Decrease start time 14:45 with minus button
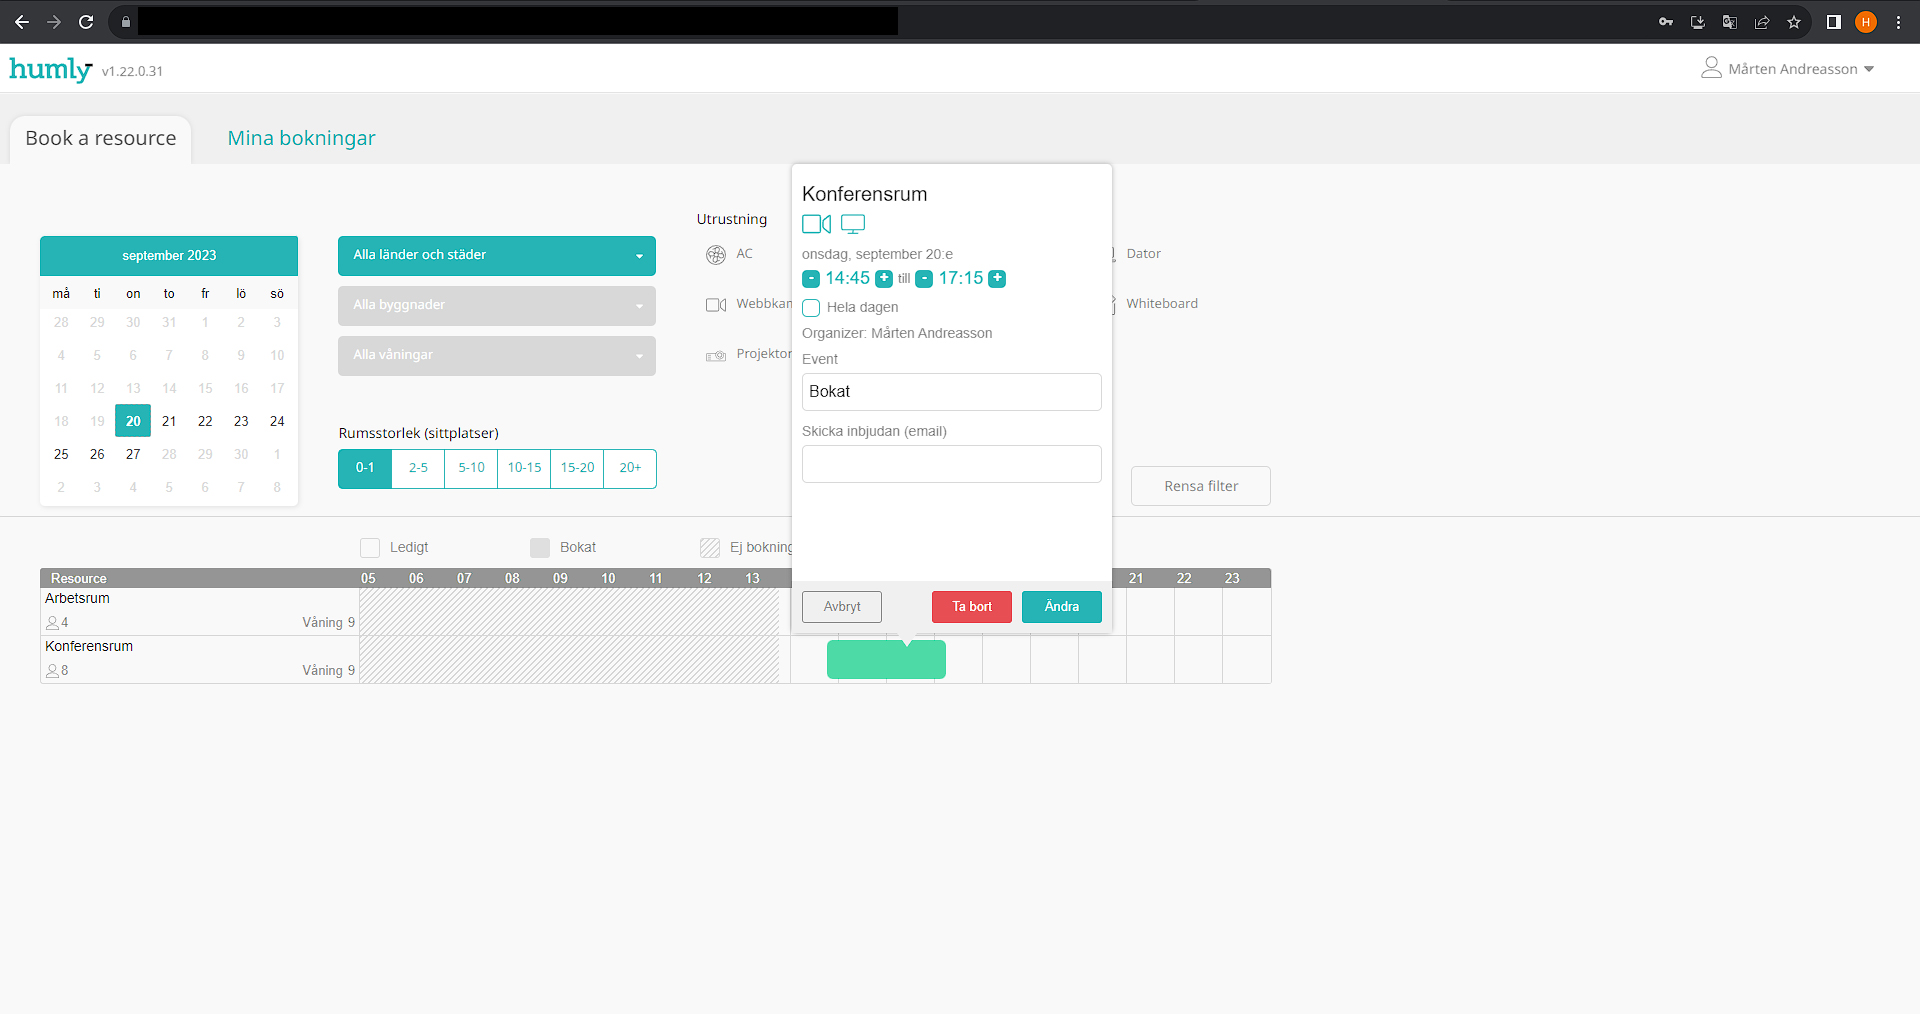This screenshot has width=1920, height=1014. [x=811, y=279]
